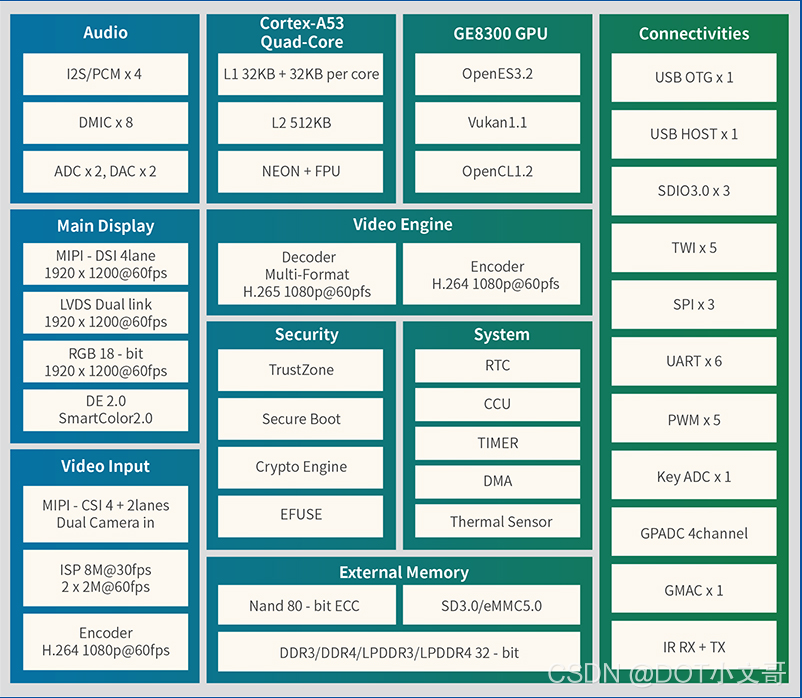Screen dimensions: 802x698
Task: Select the GE8300 GPU heading
Action: [x=500, y=34]
